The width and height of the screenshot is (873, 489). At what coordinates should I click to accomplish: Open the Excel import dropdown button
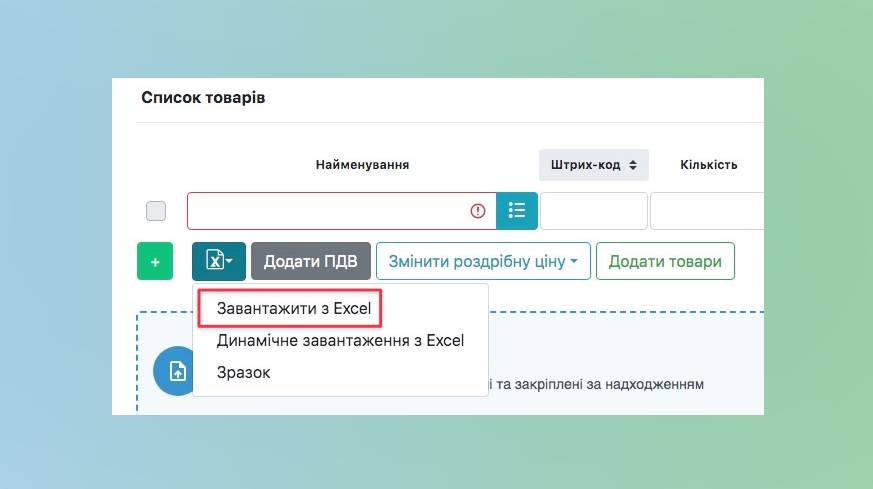(218, 261)
